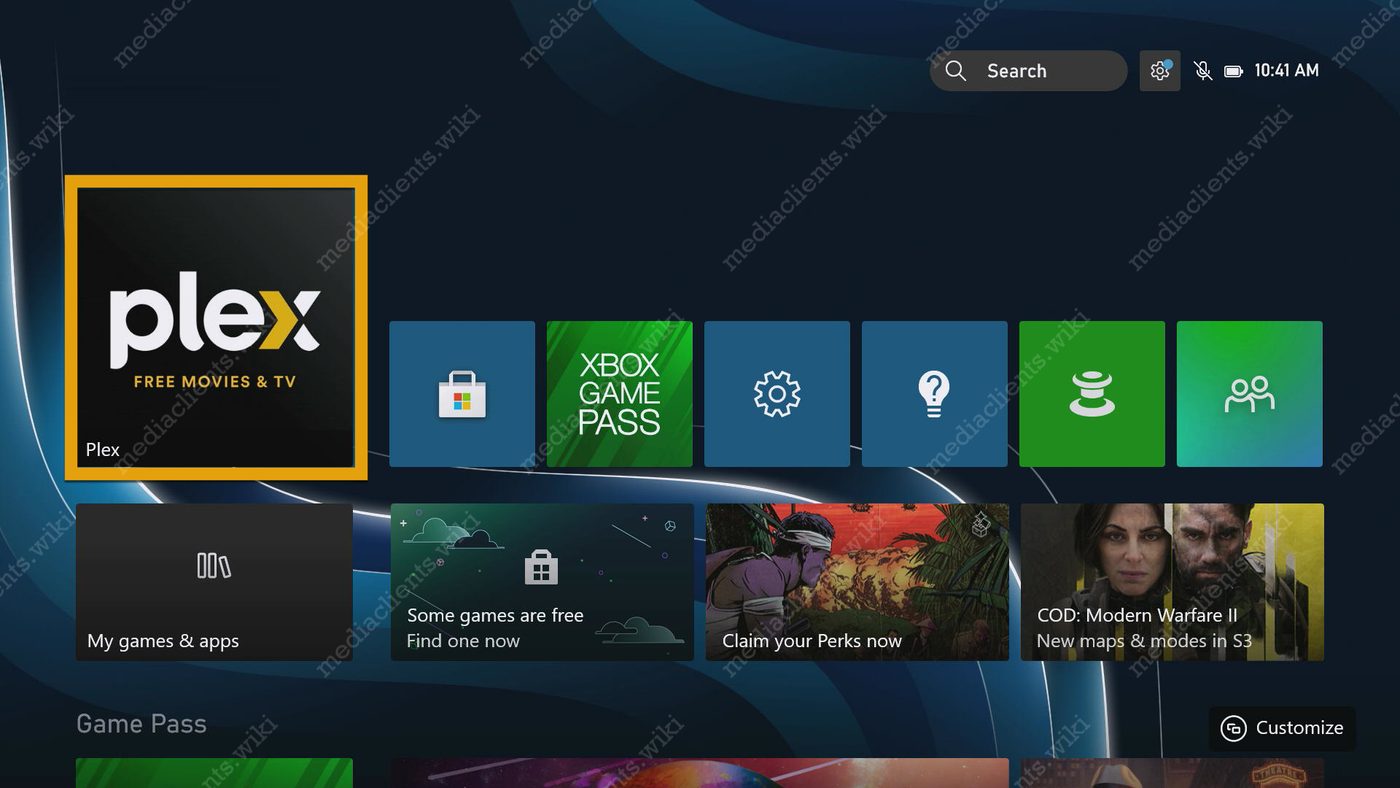
Task: Click the Customize button
Action: pyautogui.click(x=1282, y=728)
